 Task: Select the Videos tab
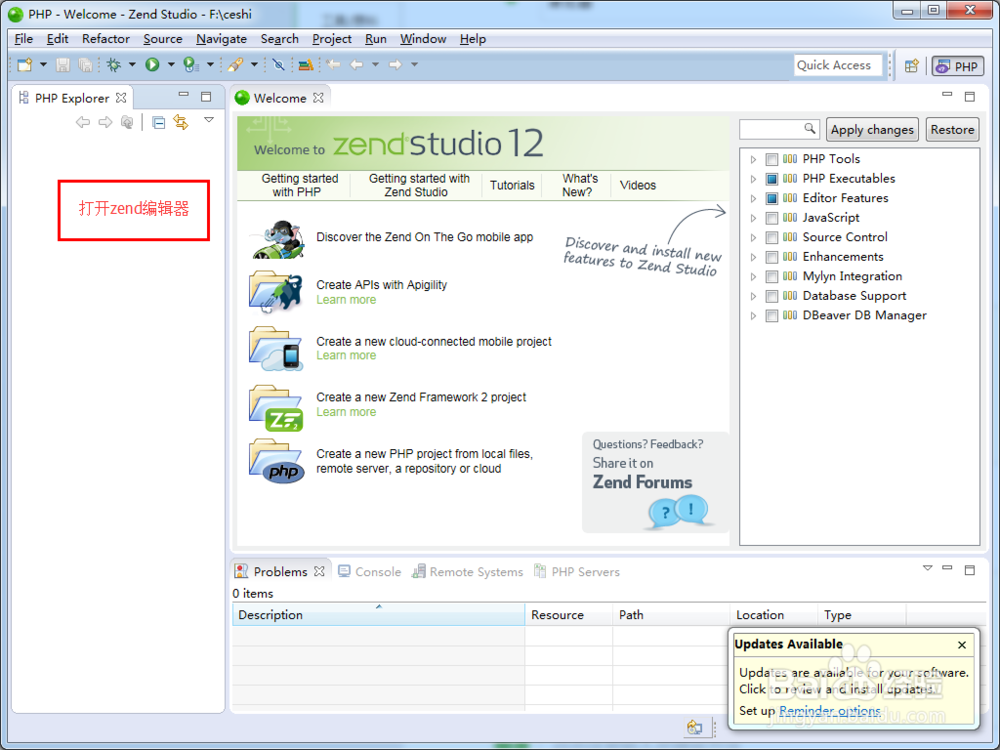coord(638,185)
